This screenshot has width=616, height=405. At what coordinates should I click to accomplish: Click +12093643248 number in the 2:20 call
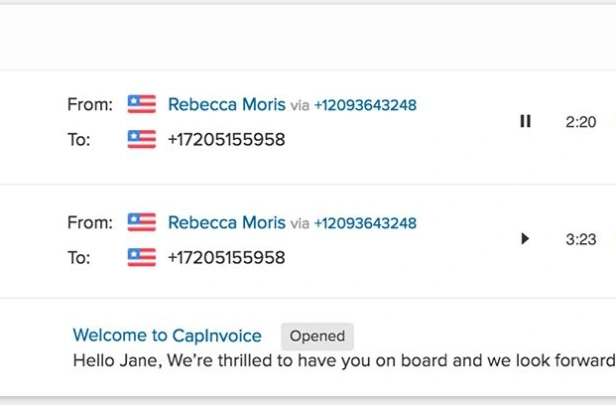point(365,105)
